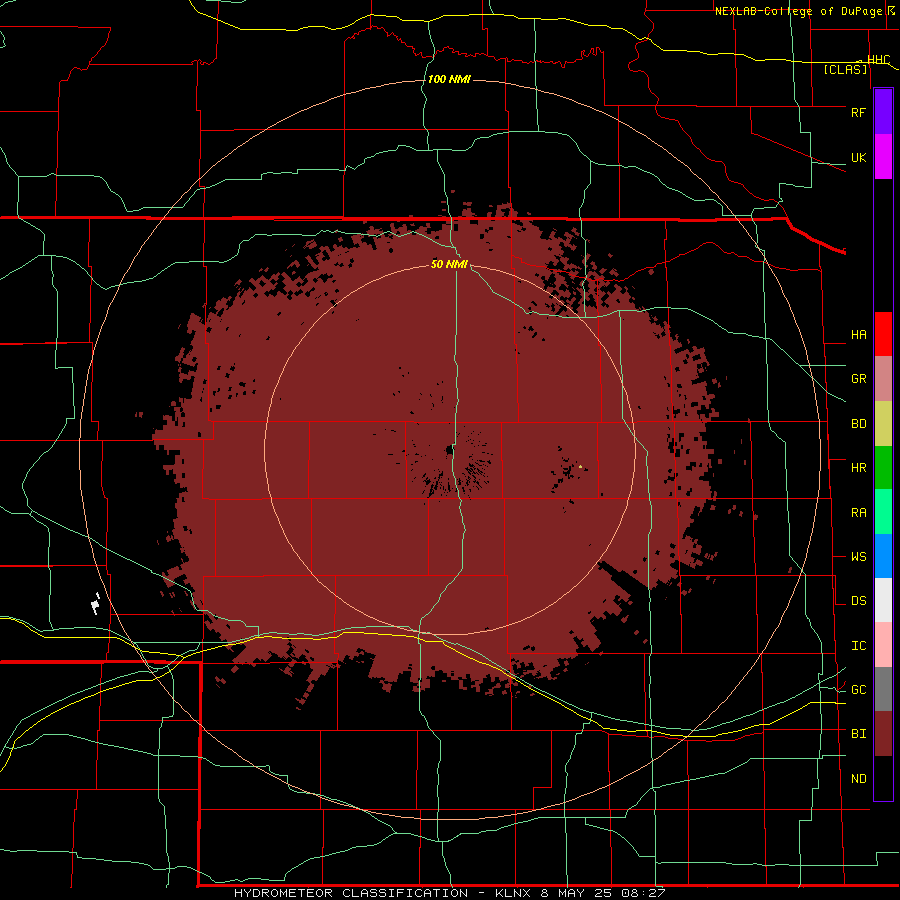Select the green HR legend swatch
This screenshot has width=900, height=900.
[883, 468]
